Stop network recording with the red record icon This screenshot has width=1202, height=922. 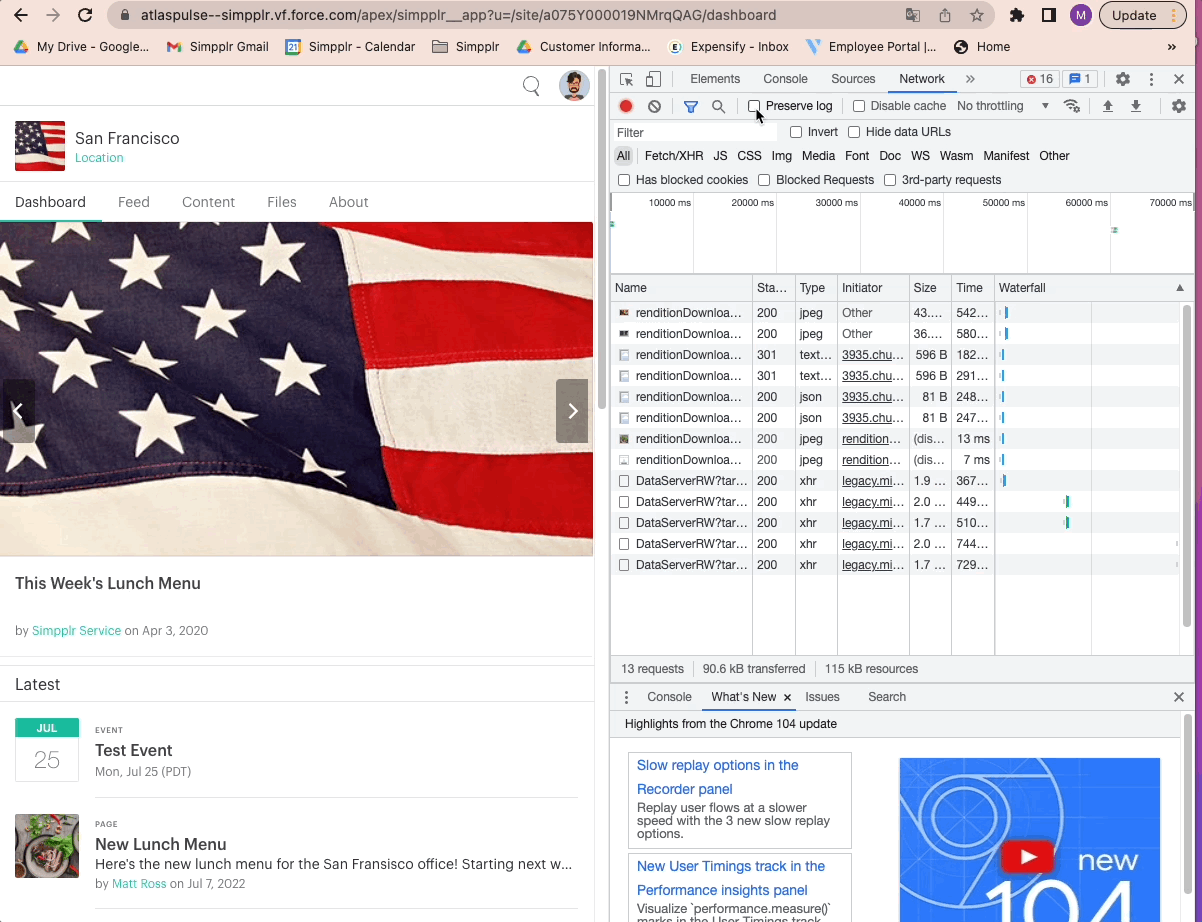coord(624,105)
